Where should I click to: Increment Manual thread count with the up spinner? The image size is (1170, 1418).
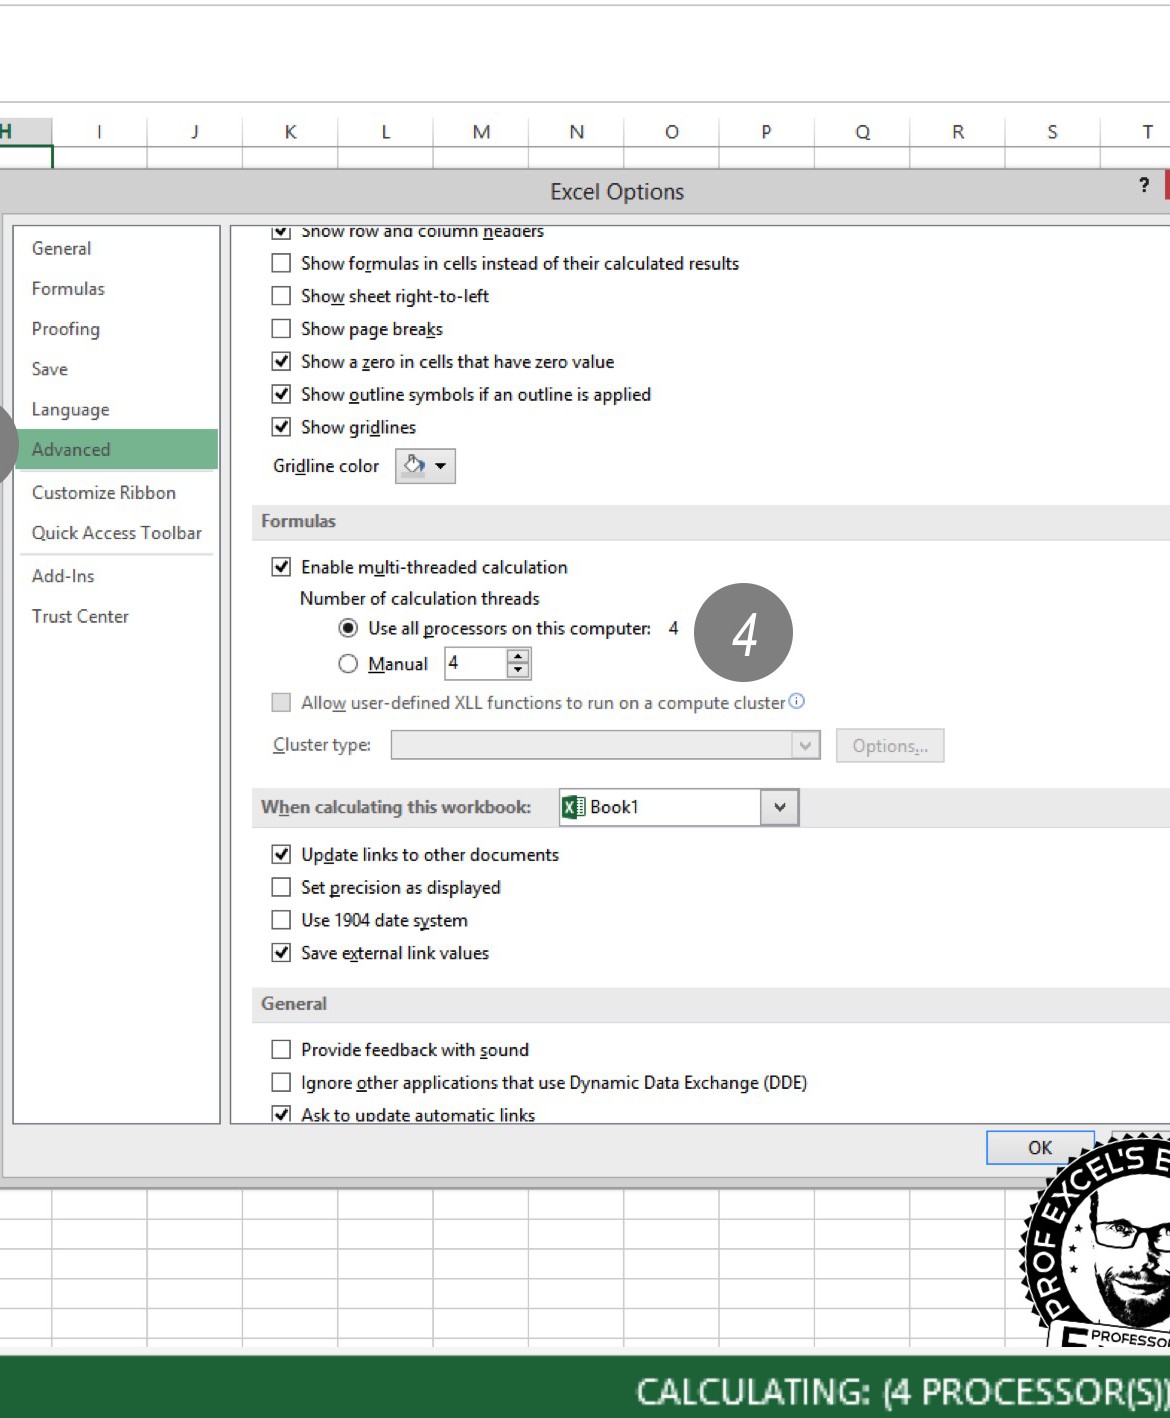(517, 657)
